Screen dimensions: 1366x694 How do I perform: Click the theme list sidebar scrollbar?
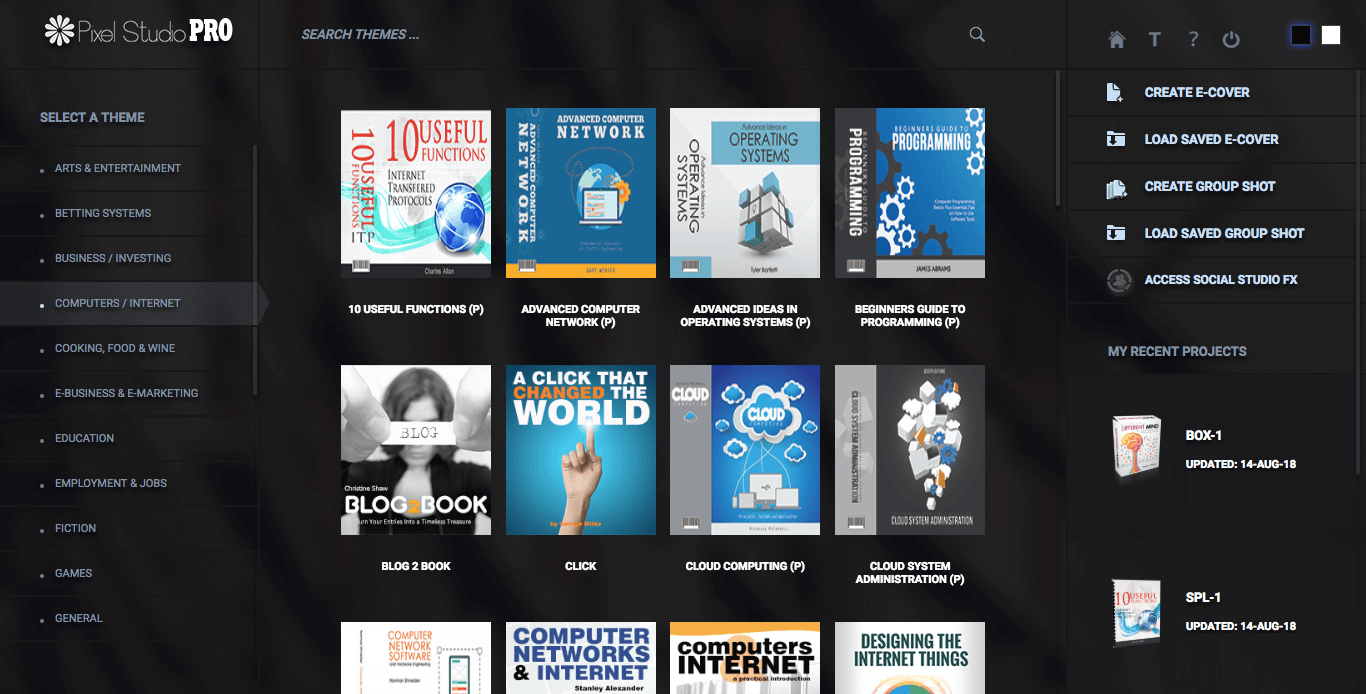[x=255, y=270]
